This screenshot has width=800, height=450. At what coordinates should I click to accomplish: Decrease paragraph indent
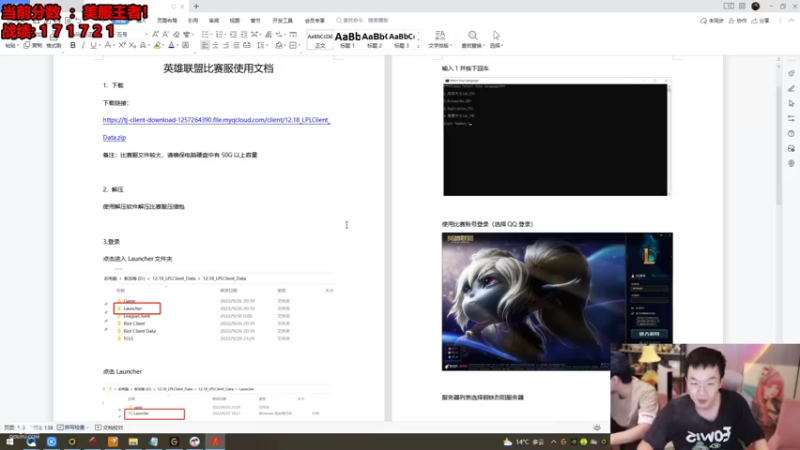click(233, 34)
